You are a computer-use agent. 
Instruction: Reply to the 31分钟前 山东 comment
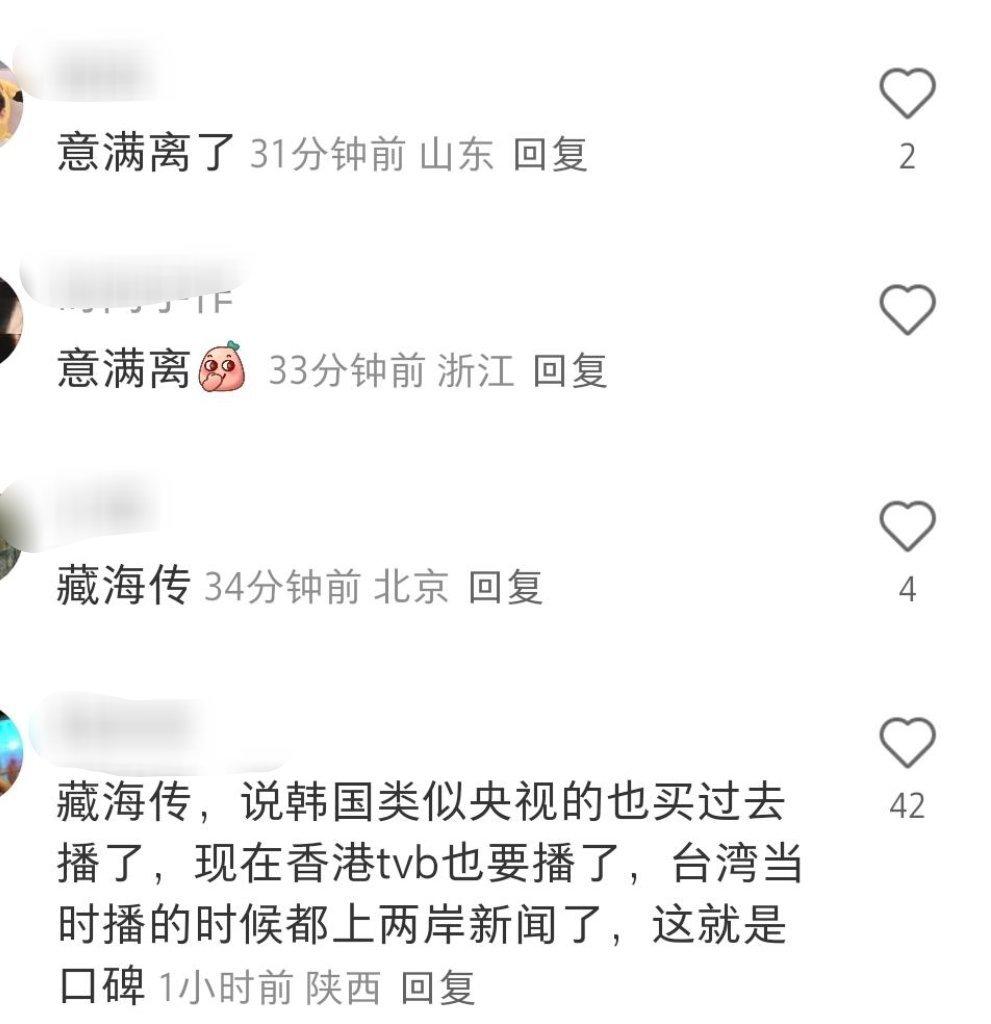(549, 155)
